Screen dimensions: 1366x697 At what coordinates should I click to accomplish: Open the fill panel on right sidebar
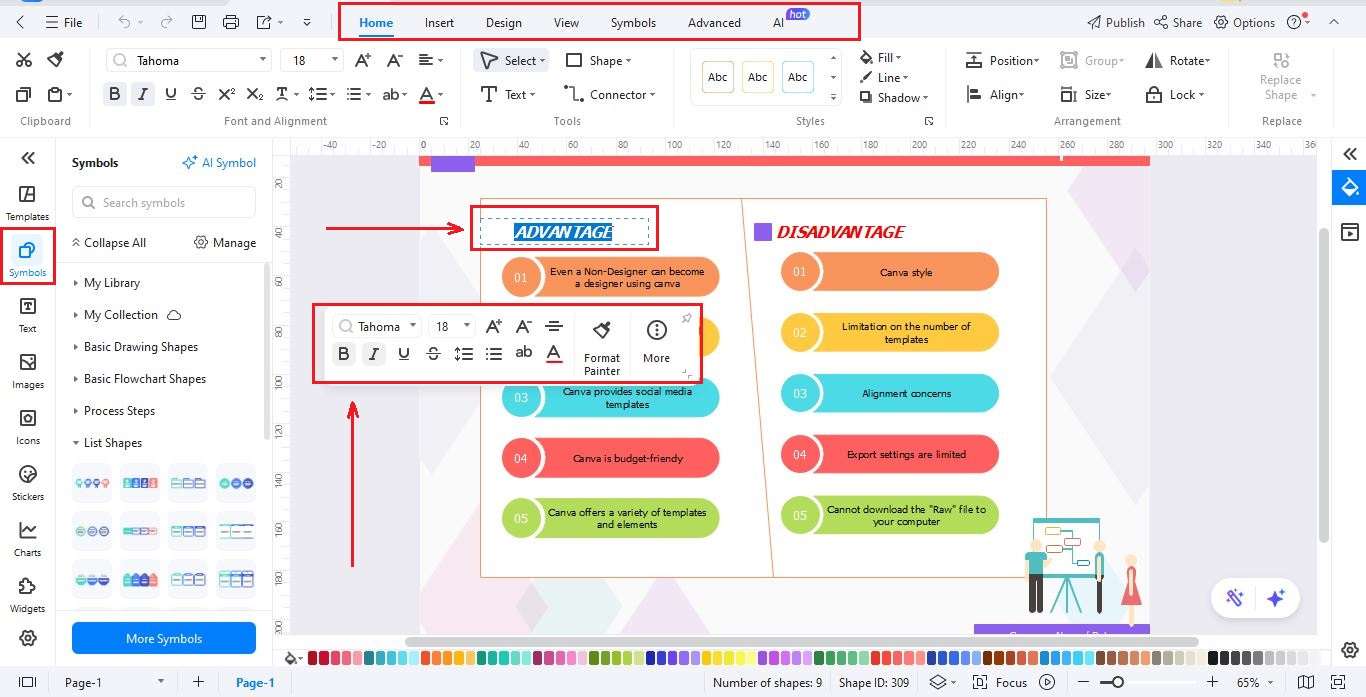click(1350, 187)
